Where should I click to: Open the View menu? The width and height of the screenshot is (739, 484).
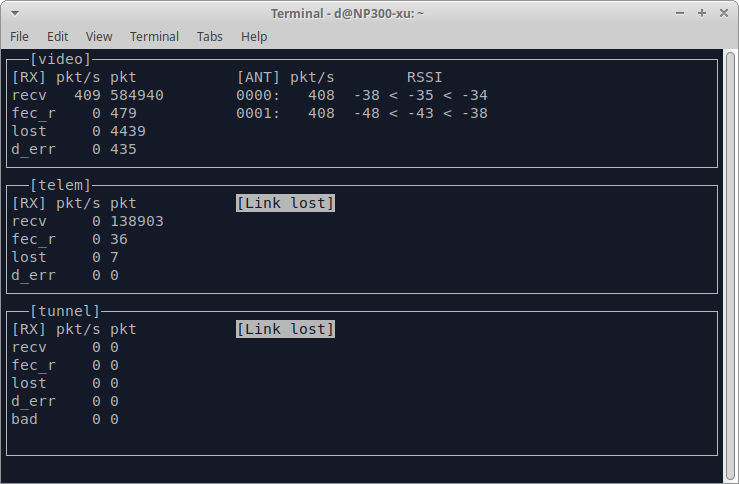99,36
